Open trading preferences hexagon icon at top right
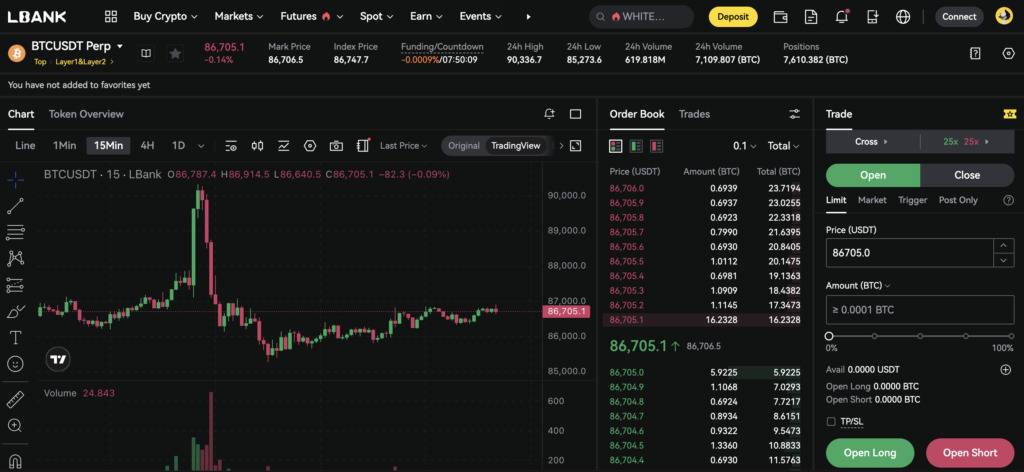Viewport: 1024px width, 472px height. point(1008,54)
